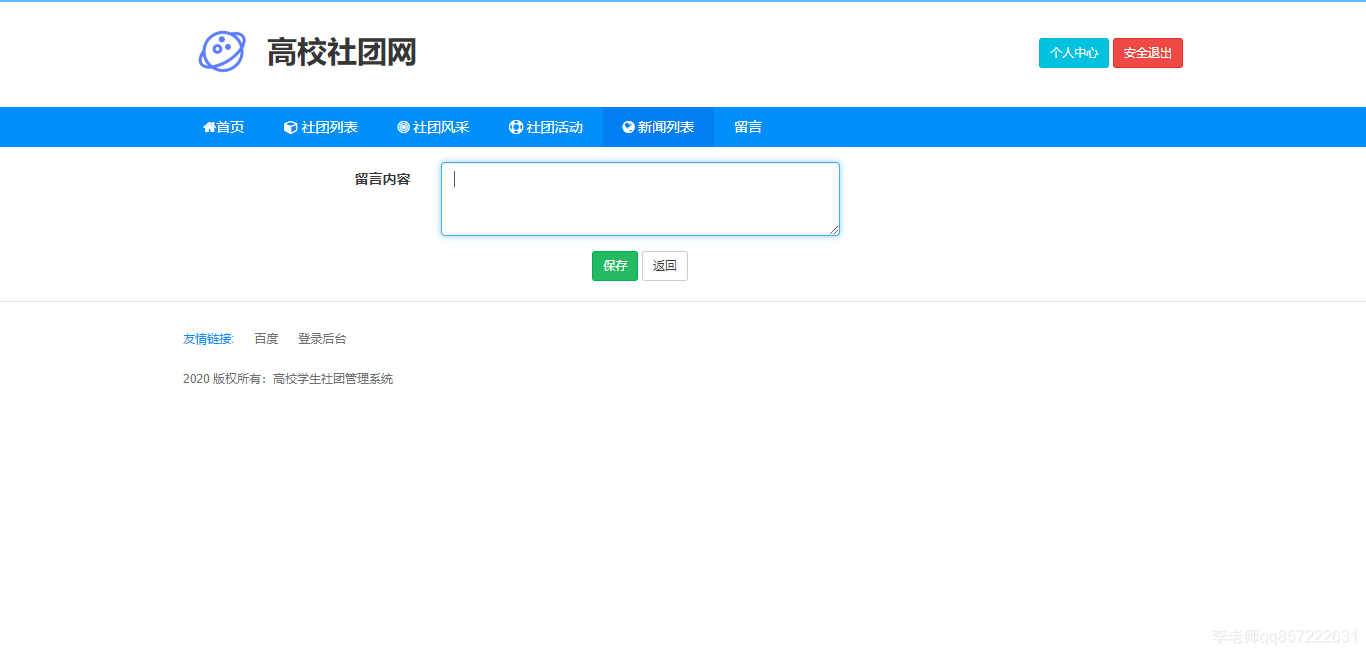
Task: Click the icon beside 社团风采
Action: (401, 127)
